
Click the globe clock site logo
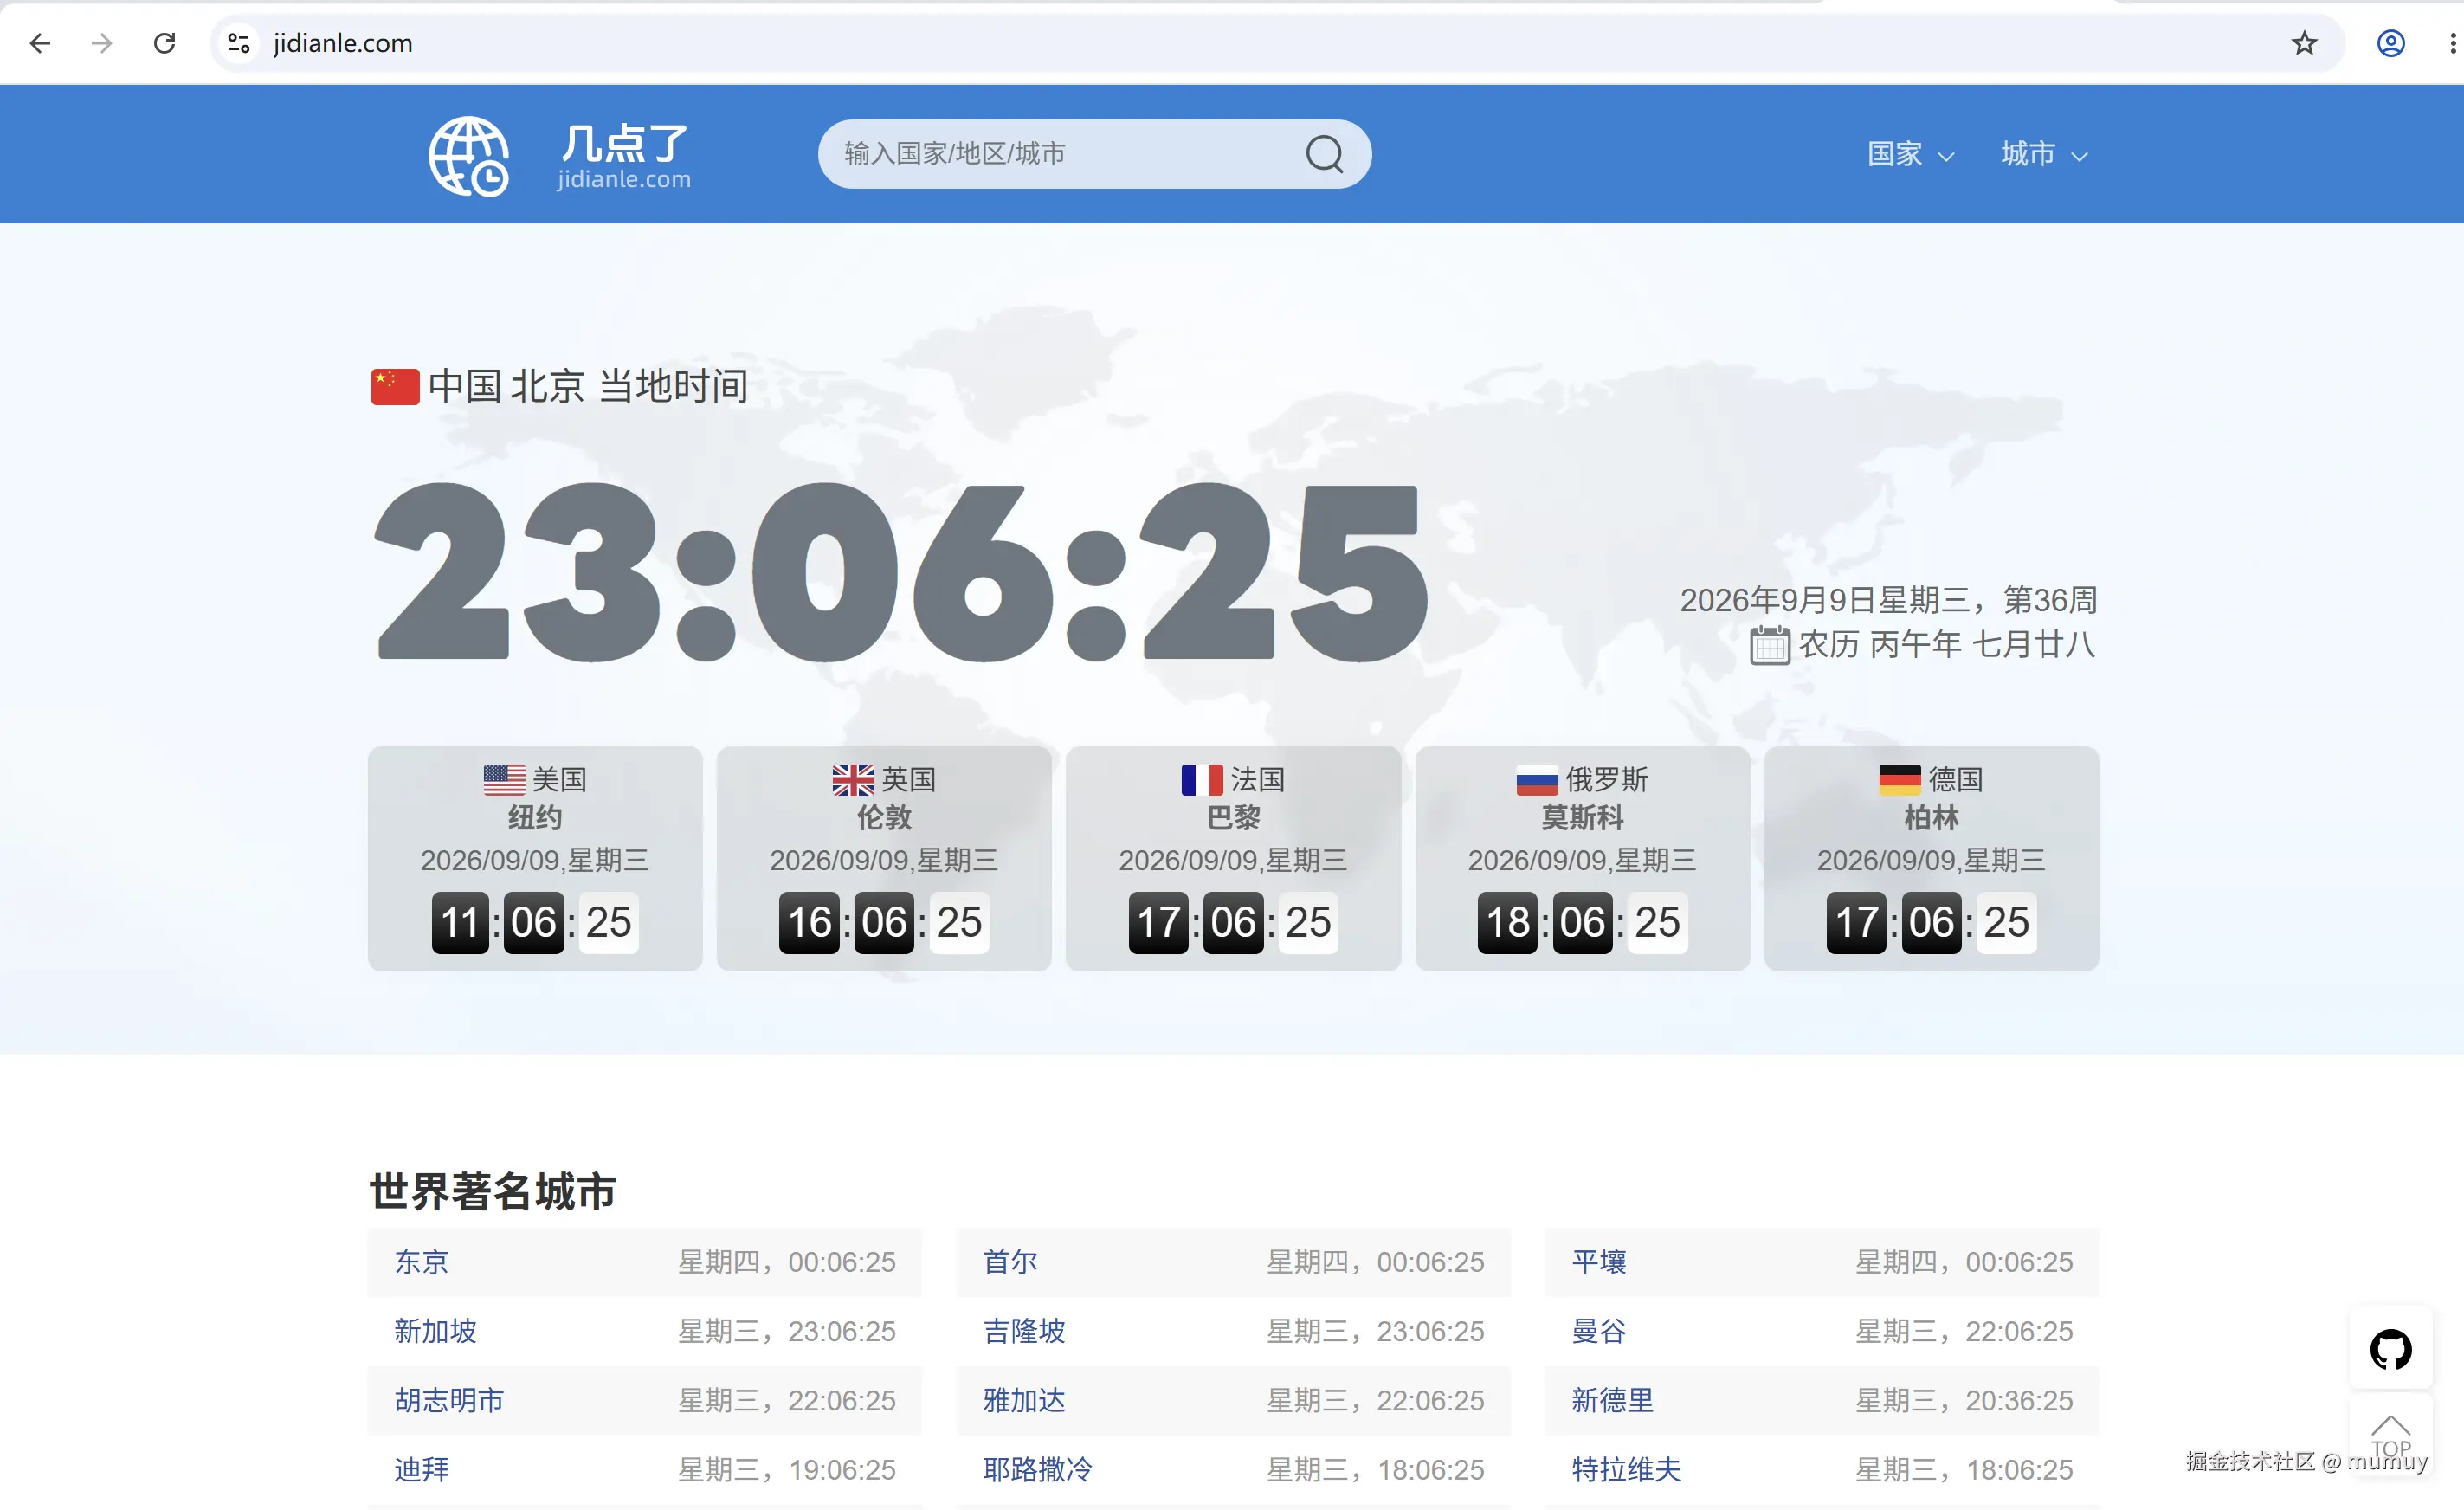(469, 156)
